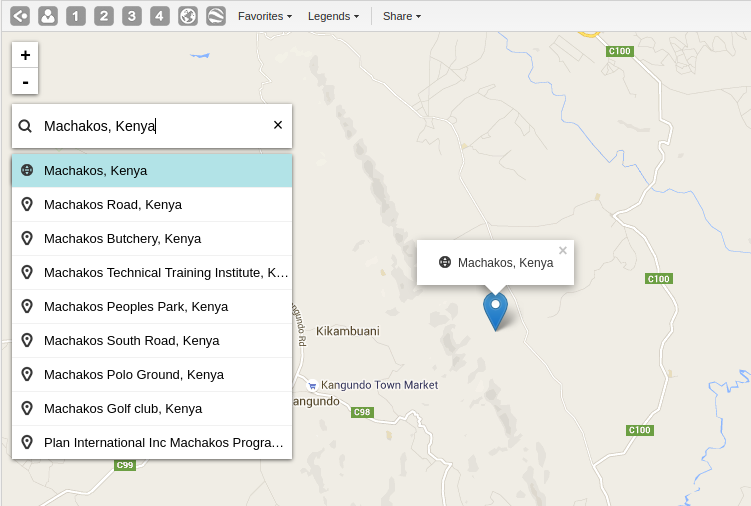Click the pin icon beside Machakos South Road
751x506 pixels.
point(27,341)
